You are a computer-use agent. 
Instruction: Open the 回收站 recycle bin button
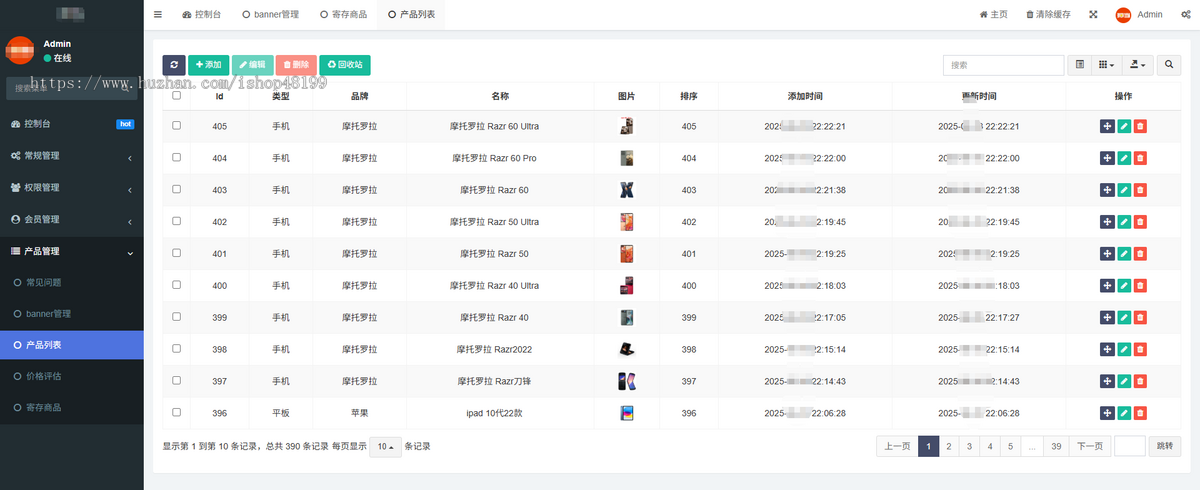[345, 65]
